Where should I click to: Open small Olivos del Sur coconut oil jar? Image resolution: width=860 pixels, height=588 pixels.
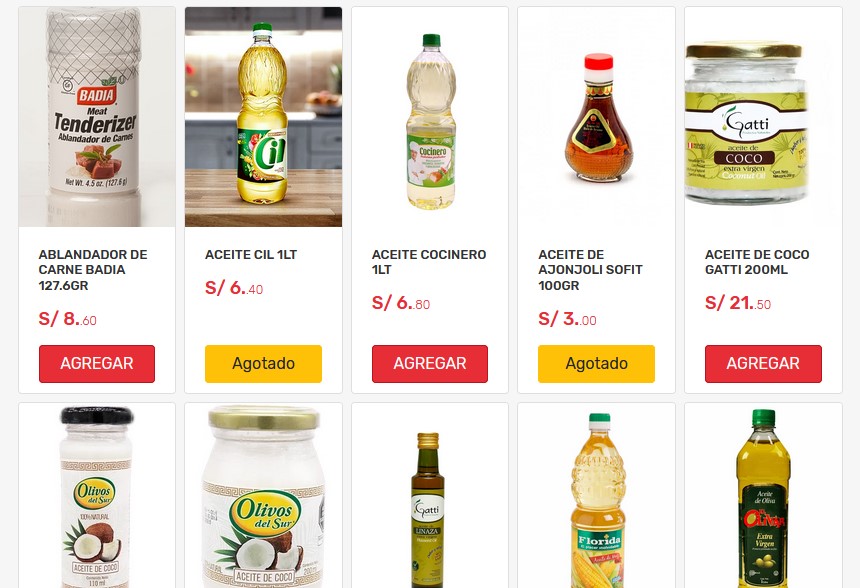click(x=97, y=496)
